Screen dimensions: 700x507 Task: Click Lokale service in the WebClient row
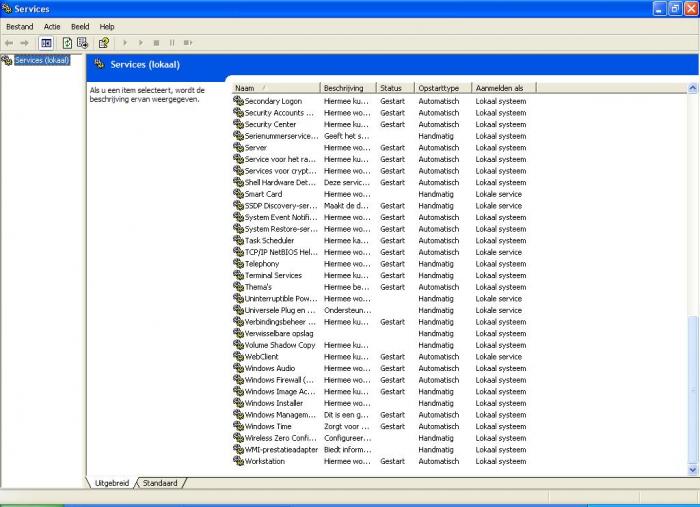coord(499,356)
